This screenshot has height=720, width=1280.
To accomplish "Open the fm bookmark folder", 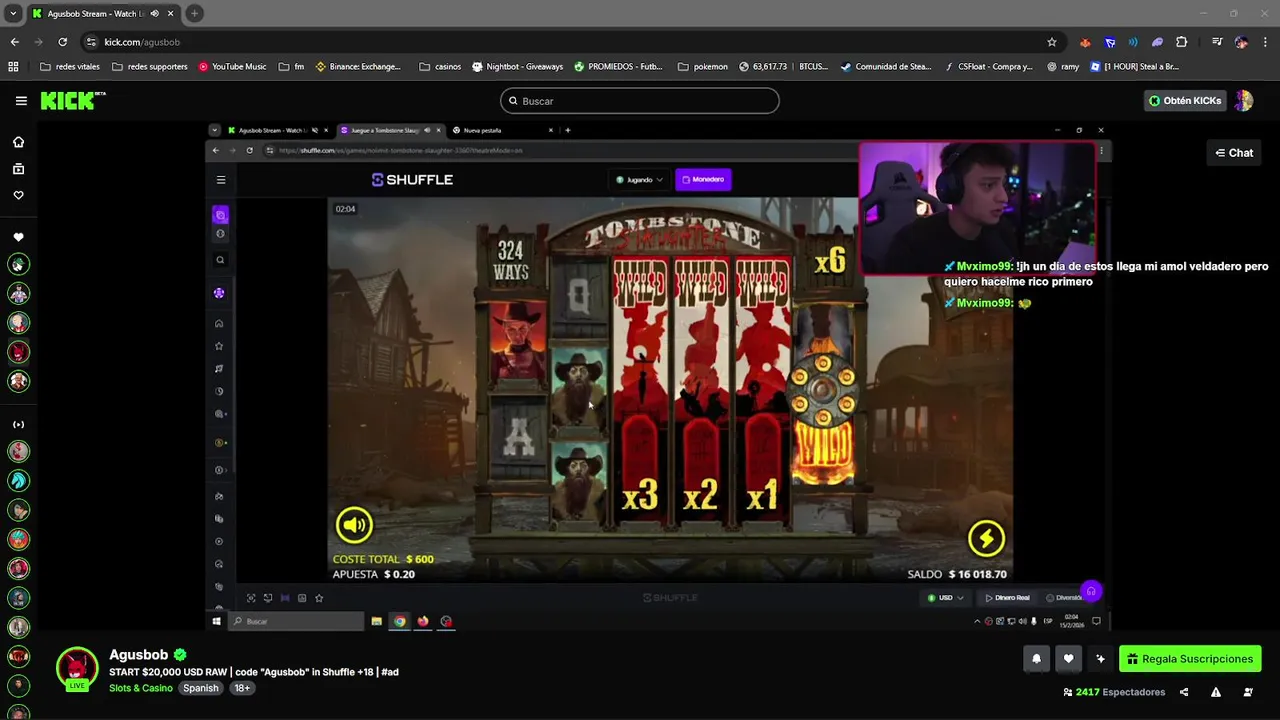I will coord(291,67).
